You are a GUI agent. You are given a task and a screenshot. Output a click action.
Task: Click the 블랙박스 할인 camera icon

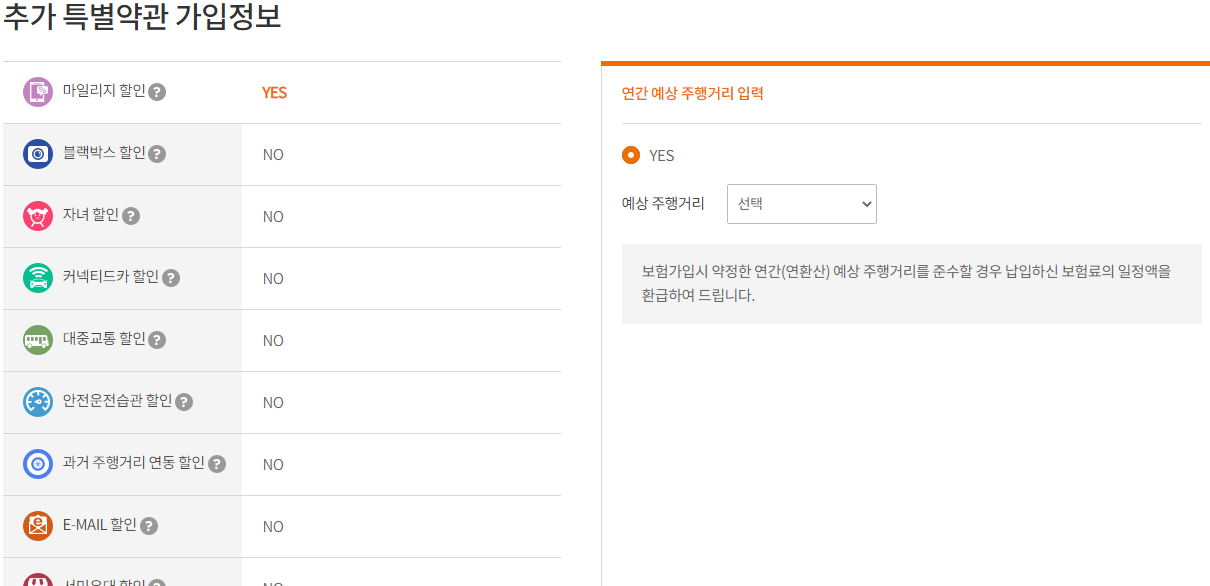(37, 154)
